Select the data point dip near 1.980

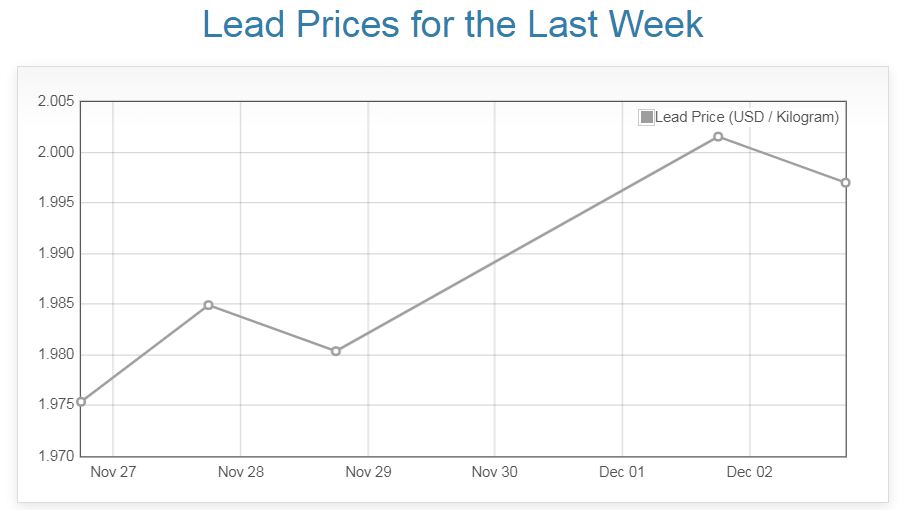(336, 351)
